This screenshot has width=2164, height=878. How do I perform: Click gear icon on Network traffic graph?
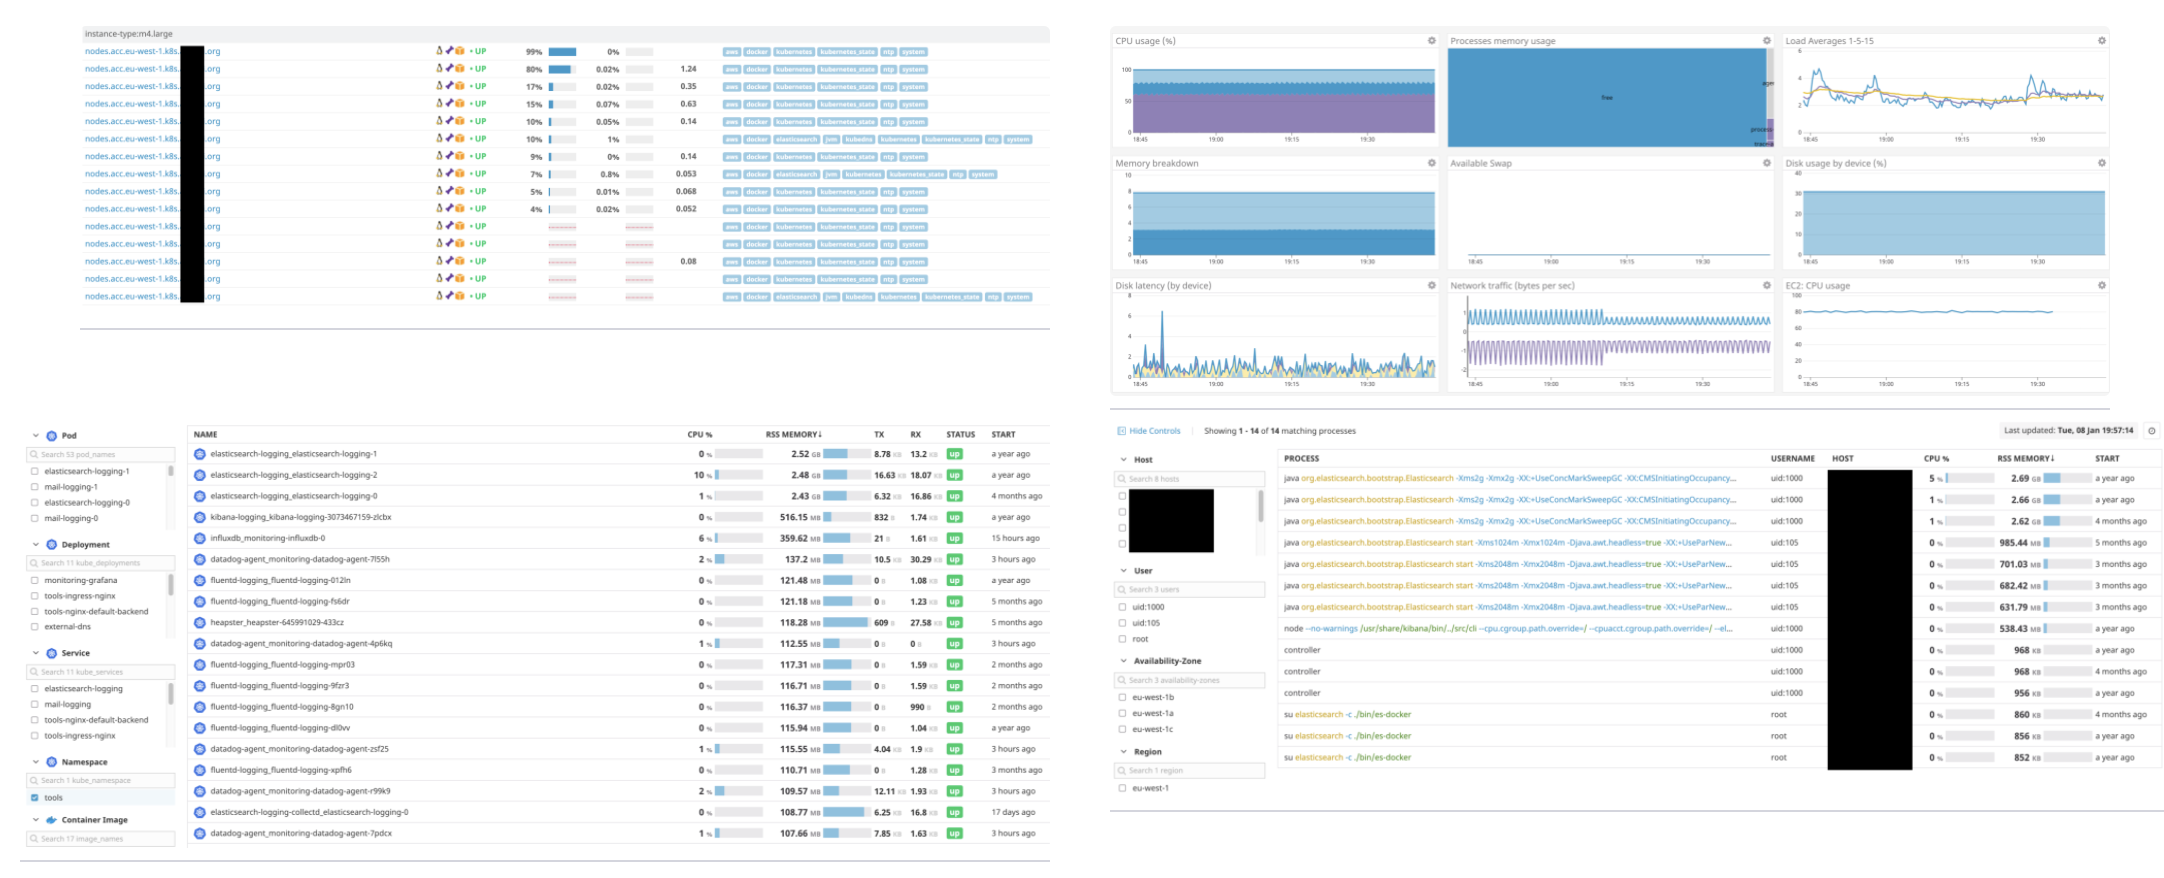tap(1766, 285)
